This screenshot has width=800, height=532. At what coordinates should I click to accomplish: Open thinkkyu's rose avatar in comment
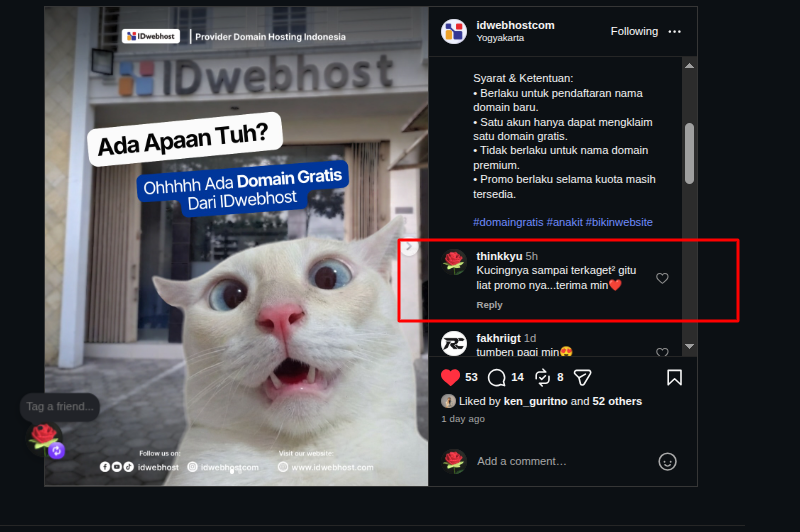454,262
